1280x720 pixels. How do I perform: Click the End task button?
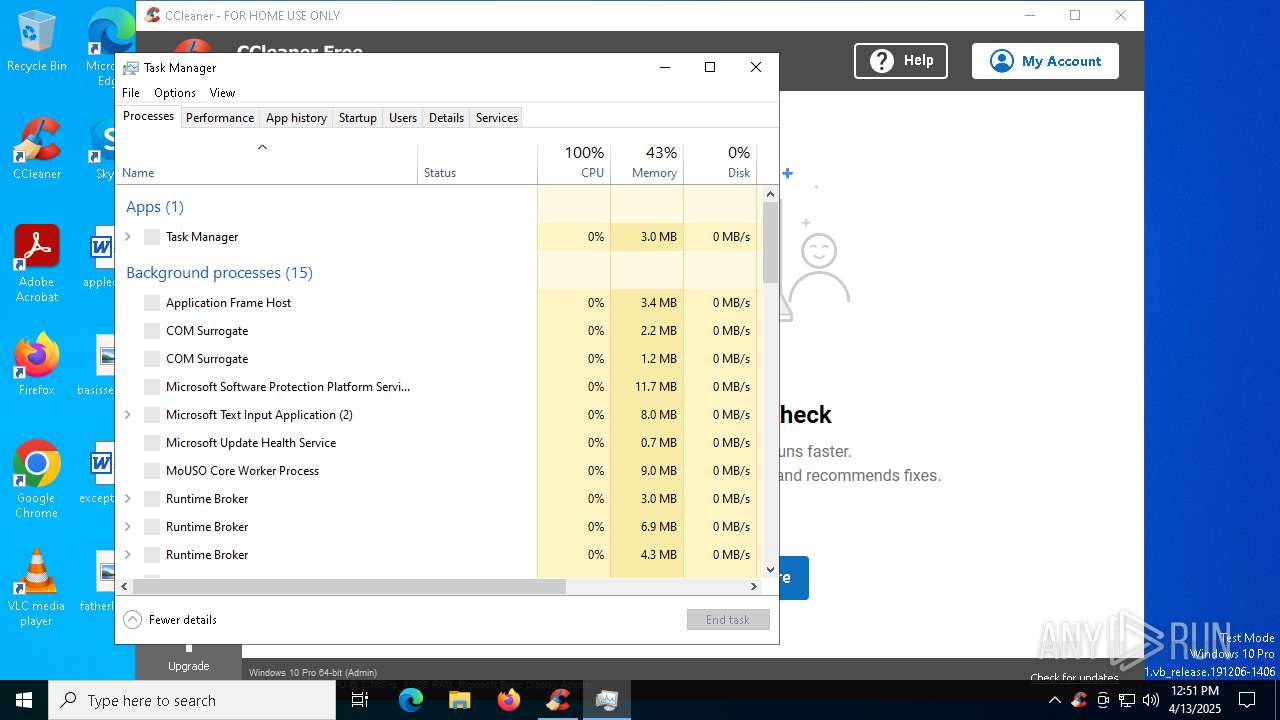pos(728,620)
